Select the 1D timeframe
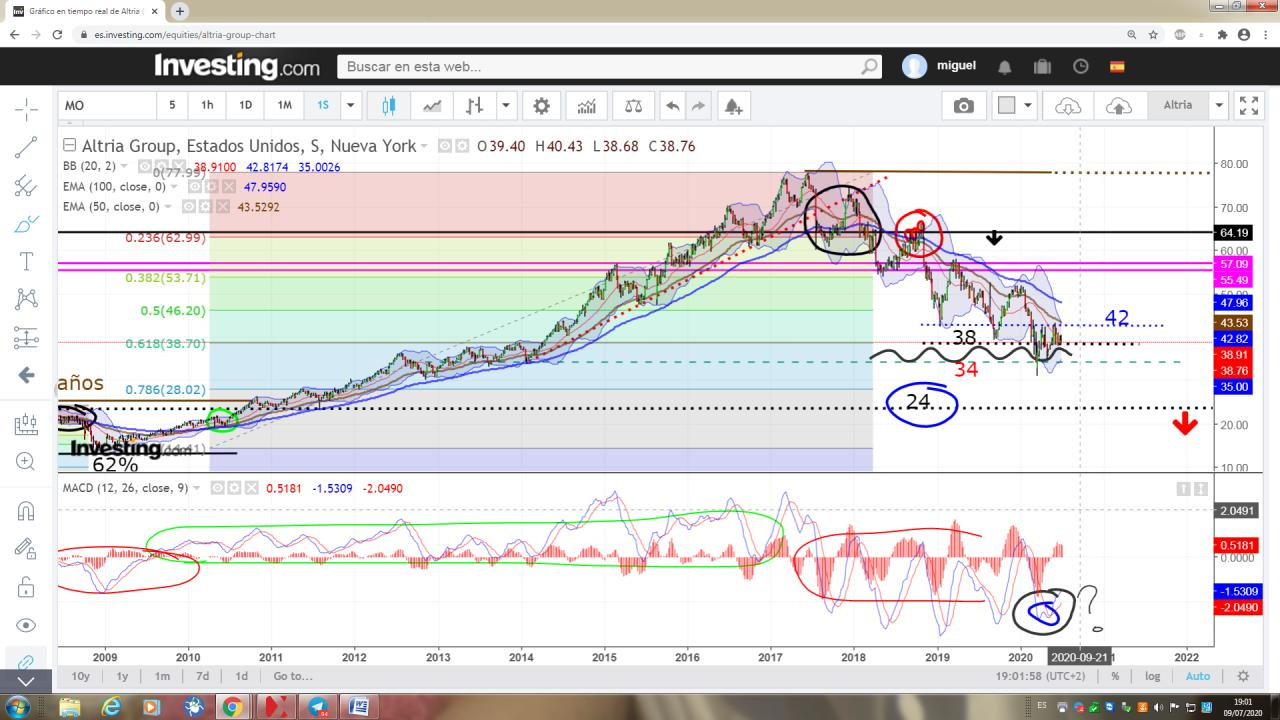Screen dimensions: 1280x720 [x=245, y=105]
